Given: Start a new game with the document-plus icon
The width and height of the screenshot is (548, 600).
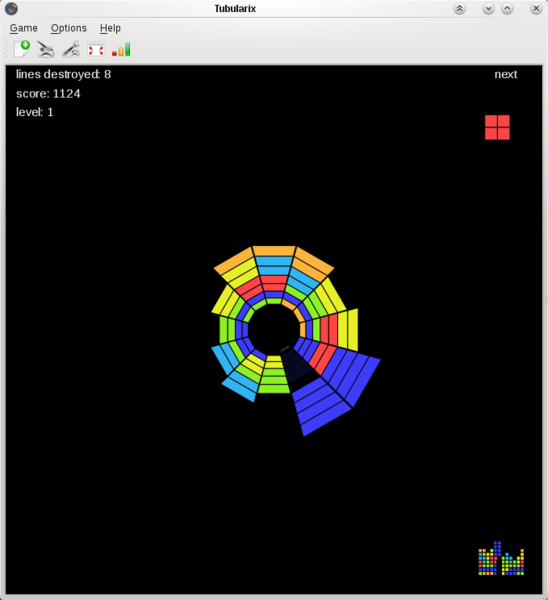Looking at the screenshot, I should pos(21,49).
